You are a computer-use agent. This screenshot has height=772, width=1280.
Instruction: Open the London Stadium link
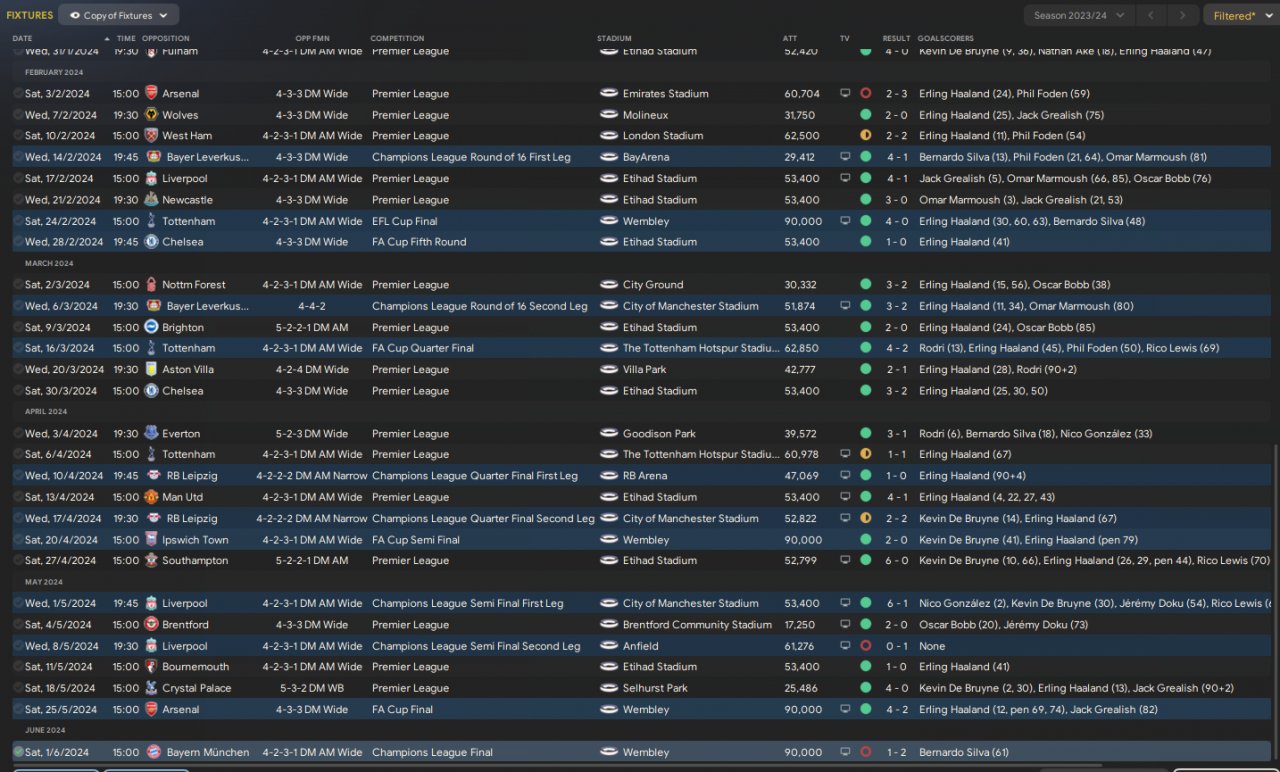pyautogui.click(x=663, y=136)
